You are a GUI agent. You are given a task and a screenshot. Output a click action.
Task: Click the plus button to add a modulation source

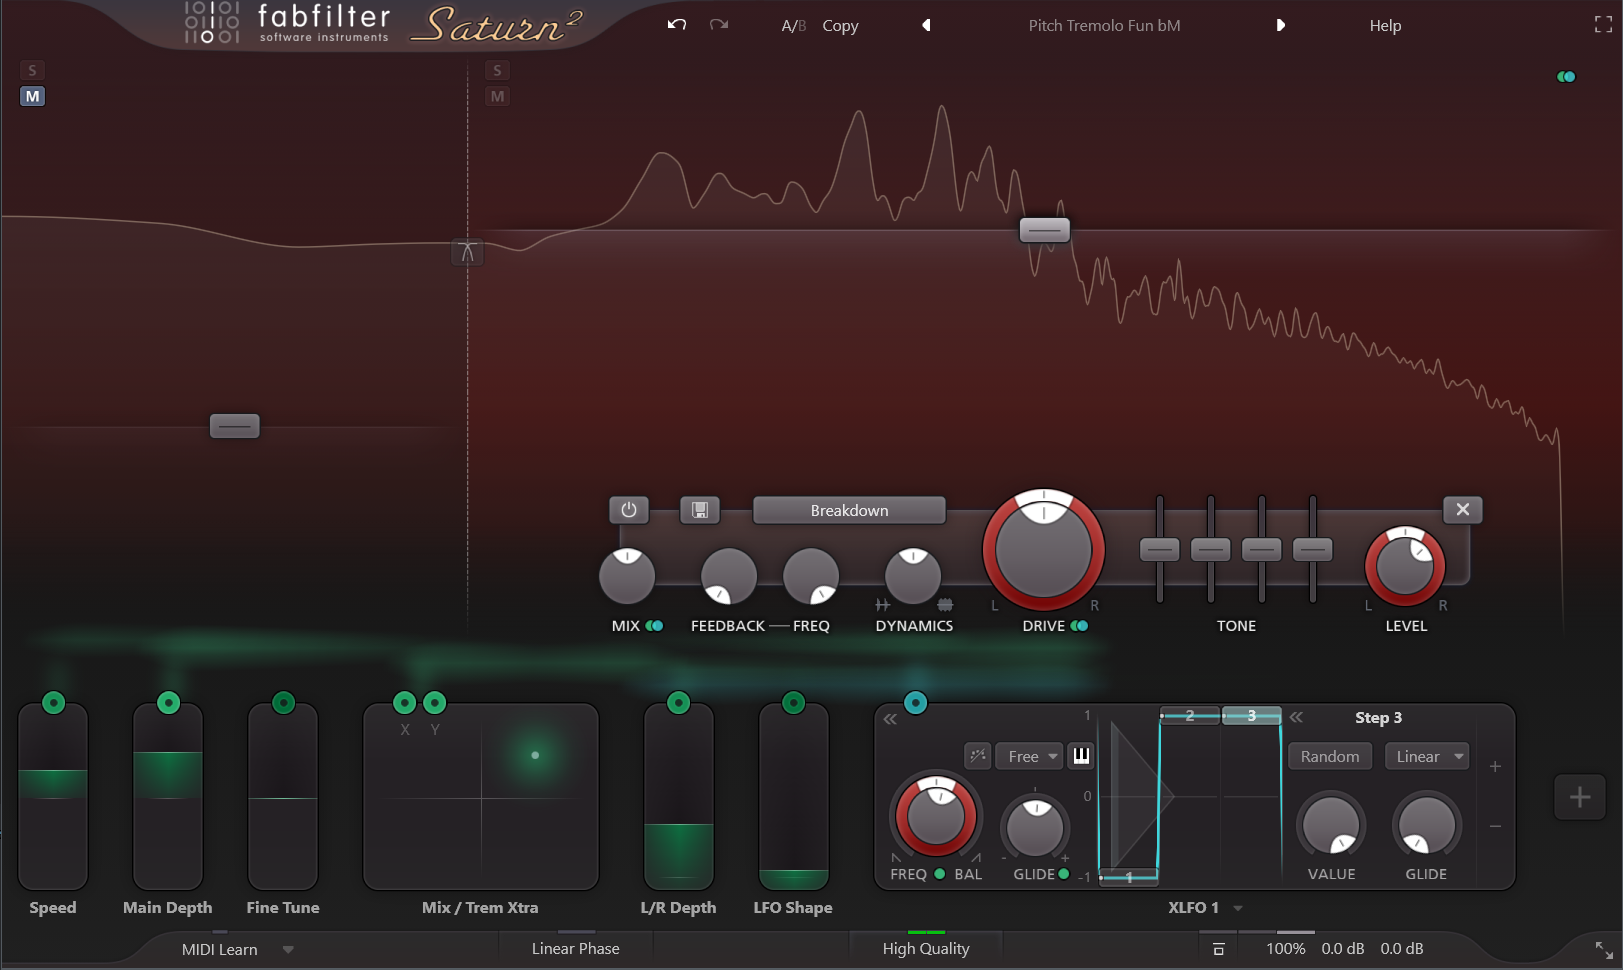(1579, 797)
